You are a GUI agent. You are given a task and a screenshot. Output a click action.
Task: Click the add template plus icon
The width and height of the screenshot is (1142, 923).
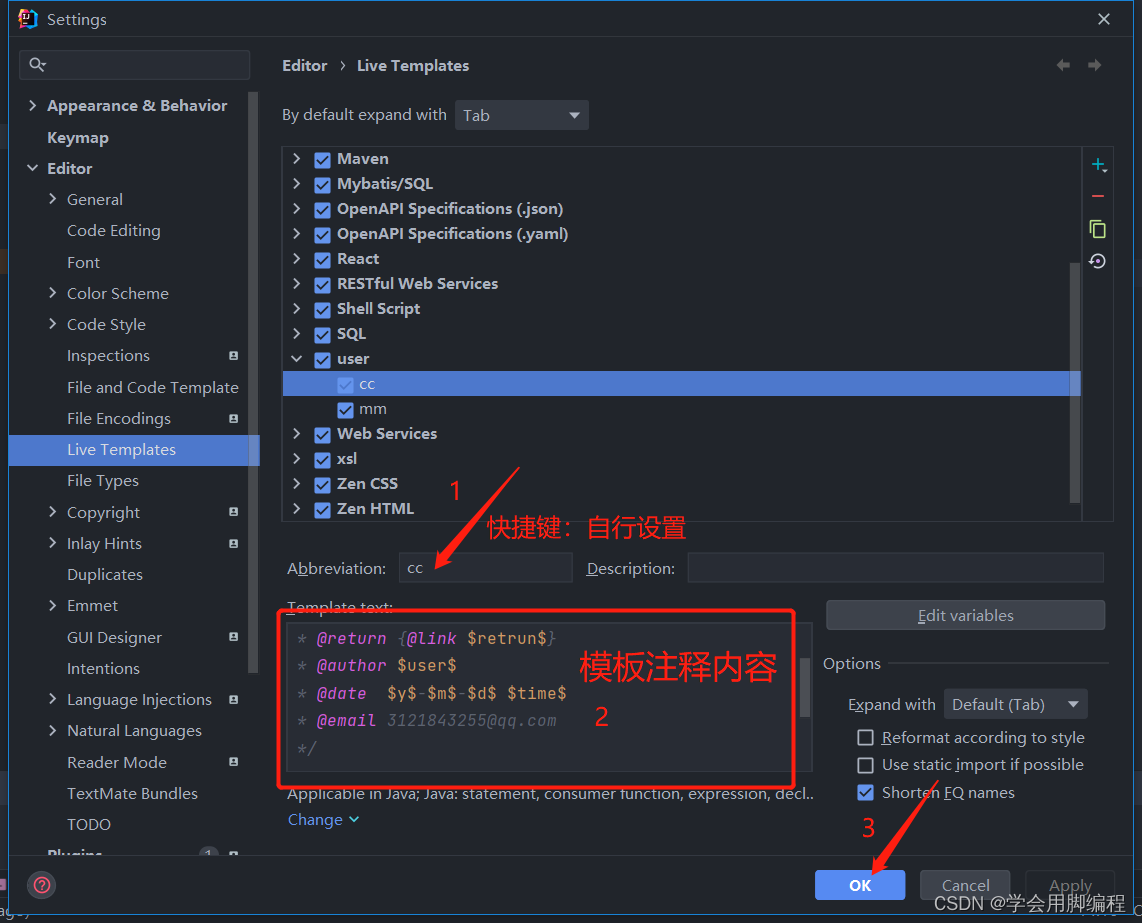1098,165
